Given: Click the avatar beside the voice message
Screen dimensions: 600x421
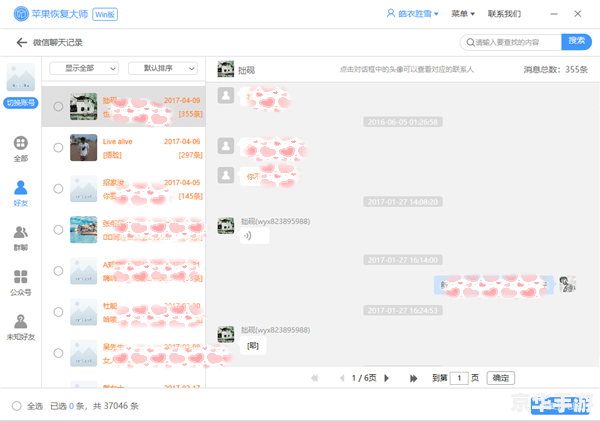Looking at the screenshot, I should point(226,225).
